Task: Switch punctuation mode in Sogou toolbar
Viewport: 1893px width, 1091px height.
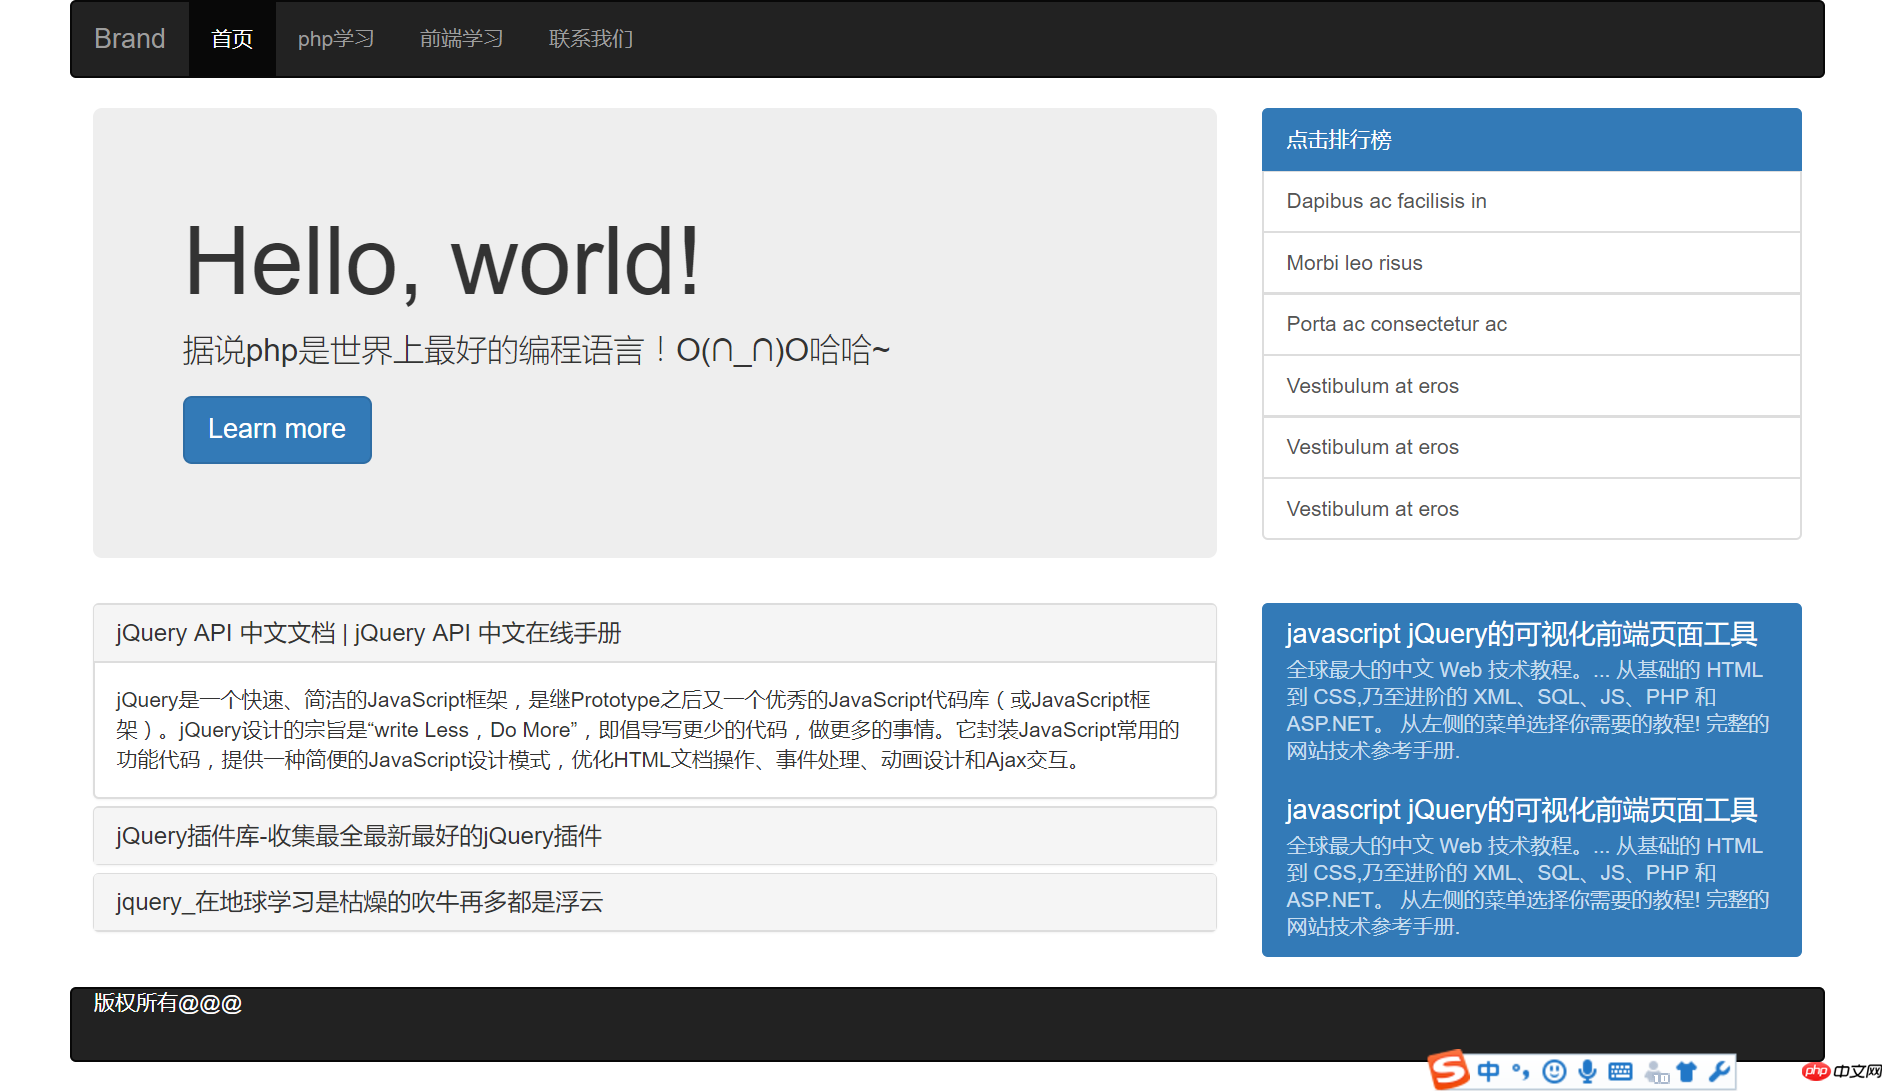Action: click(x=1521, y=1072)
